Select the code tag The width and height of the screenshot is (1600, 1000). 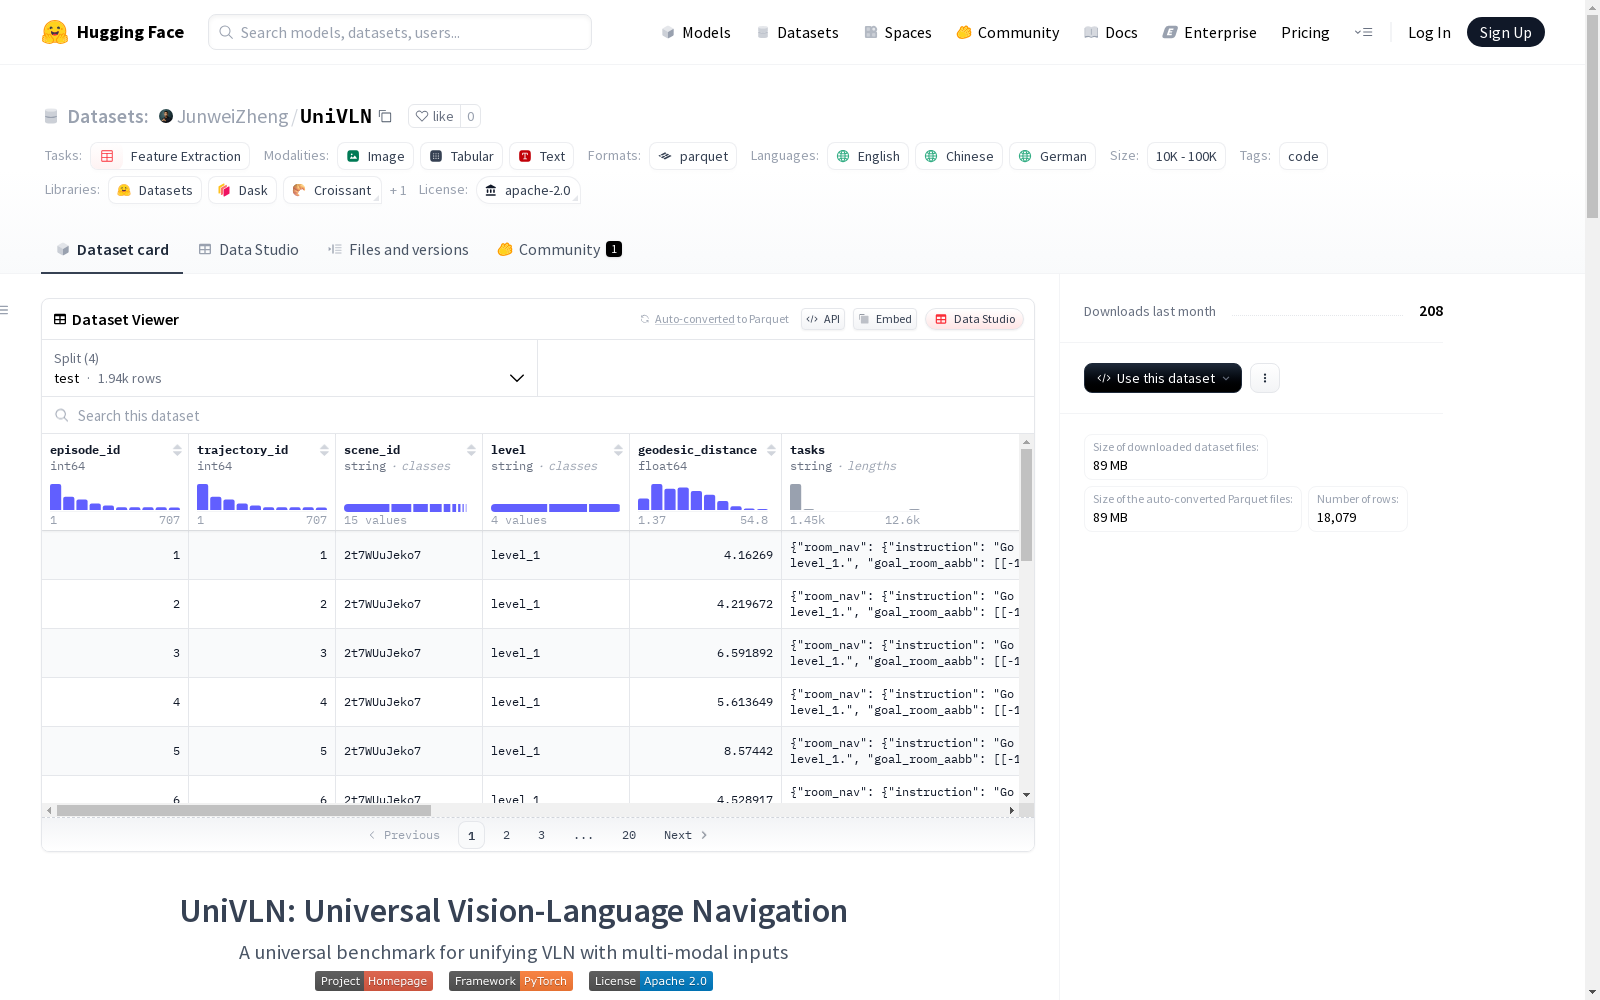pos(1303,156)
